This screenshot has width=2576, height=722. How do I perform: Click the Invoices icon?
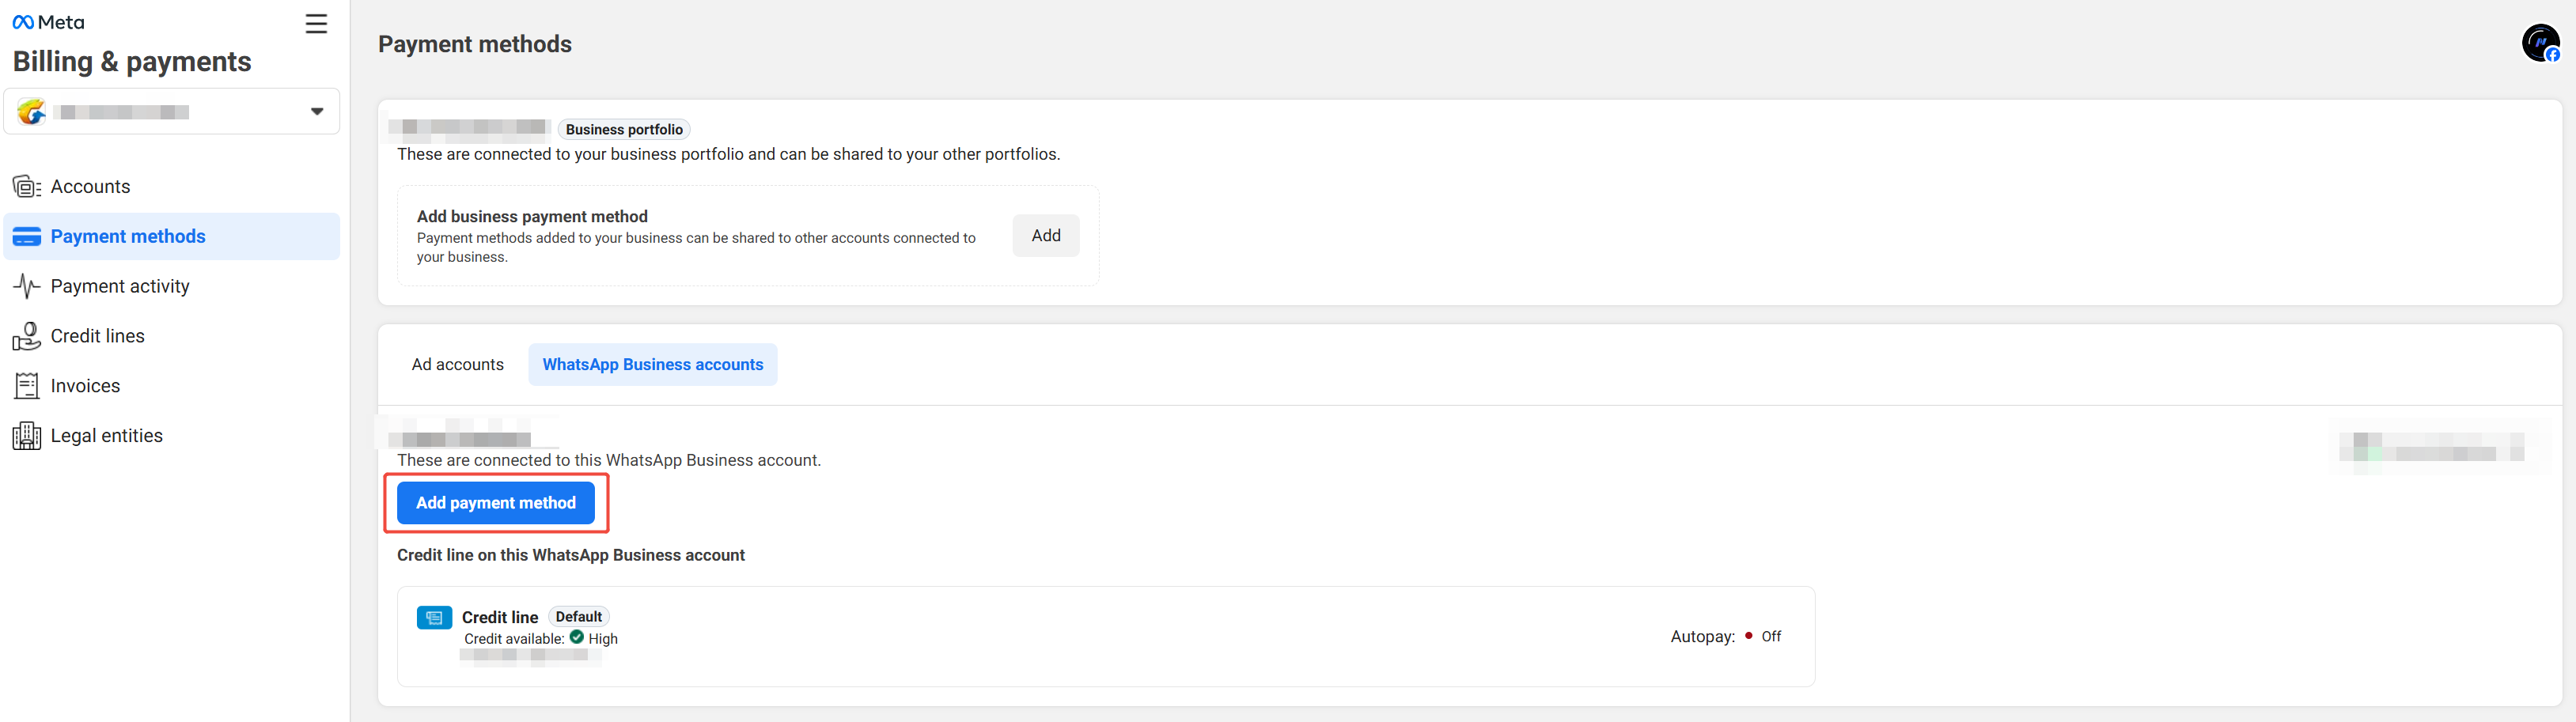click(26, 386)
